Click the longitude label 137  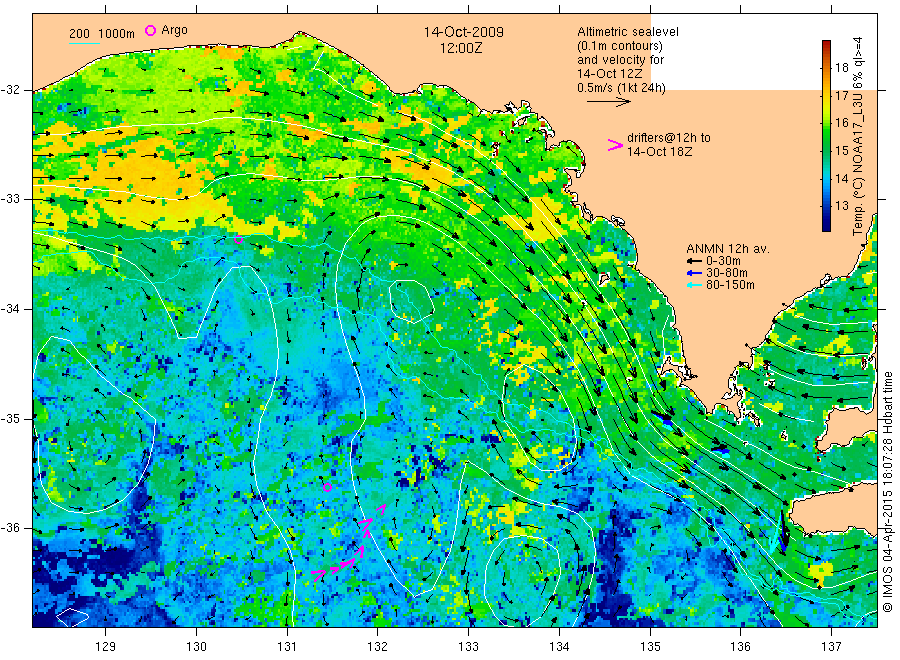coord(831,647)
